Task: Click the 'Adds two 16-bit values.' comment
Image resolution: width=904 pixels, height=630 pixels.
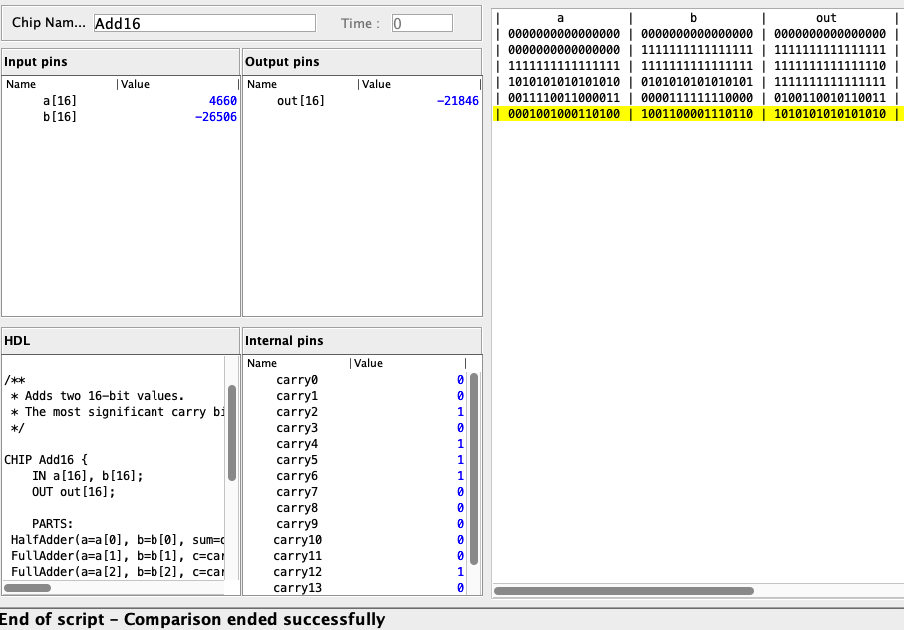Action: pos(104,396)
